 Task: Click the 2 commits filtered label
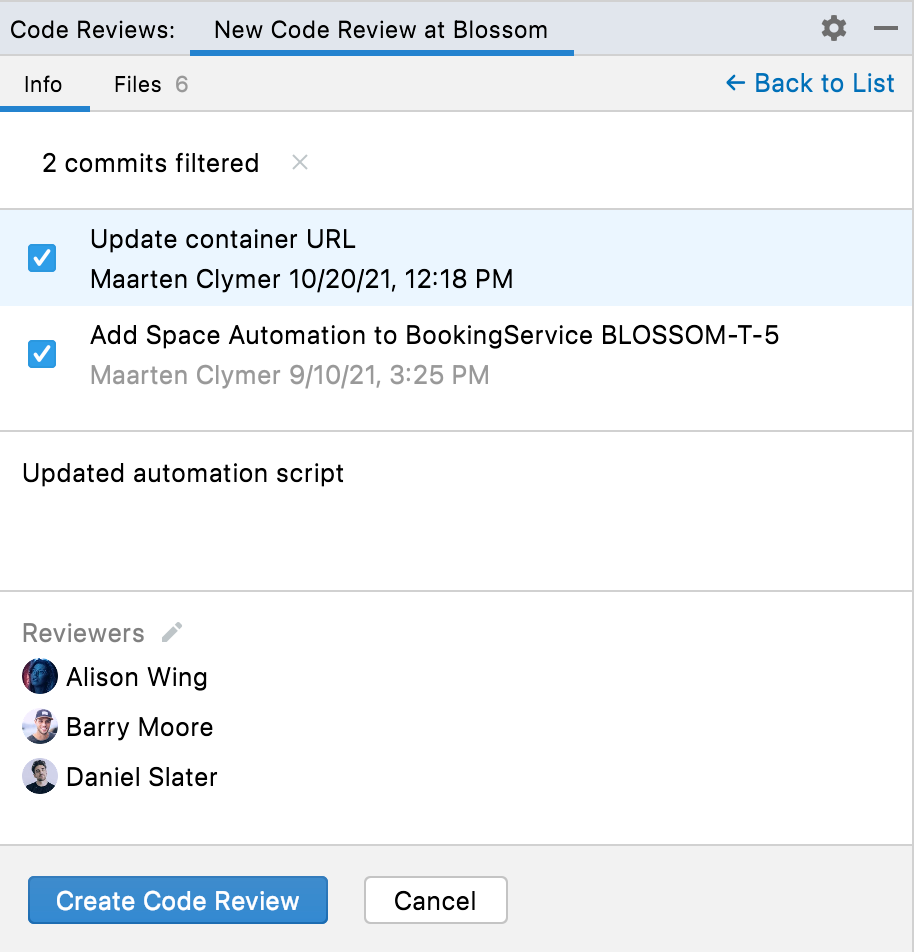pyautogui.click(x=150, y=163)
